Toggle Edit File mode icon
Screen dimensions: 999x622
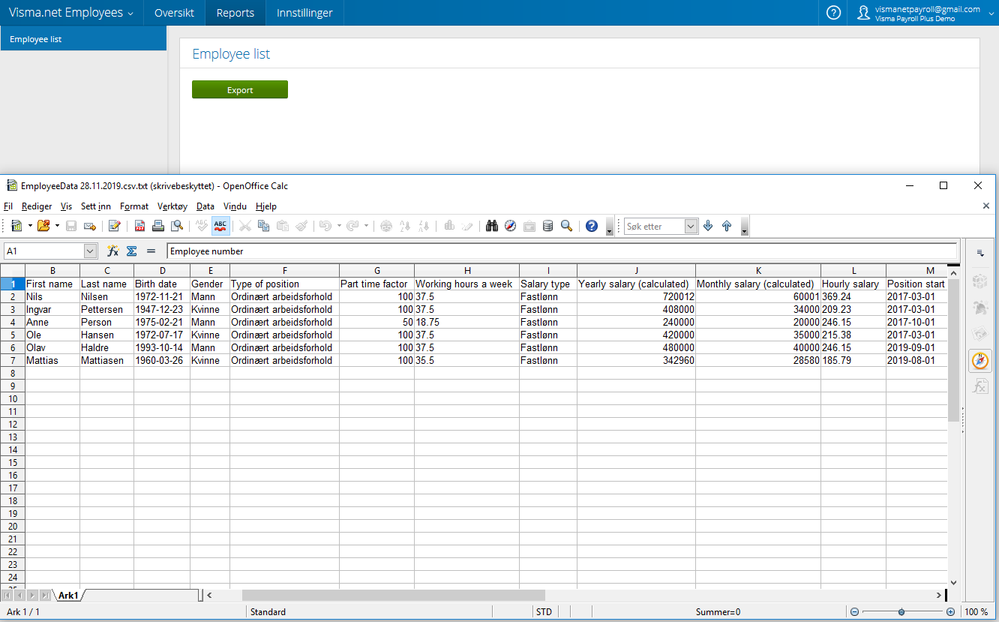pyautogui.click(x=114, y=226)
